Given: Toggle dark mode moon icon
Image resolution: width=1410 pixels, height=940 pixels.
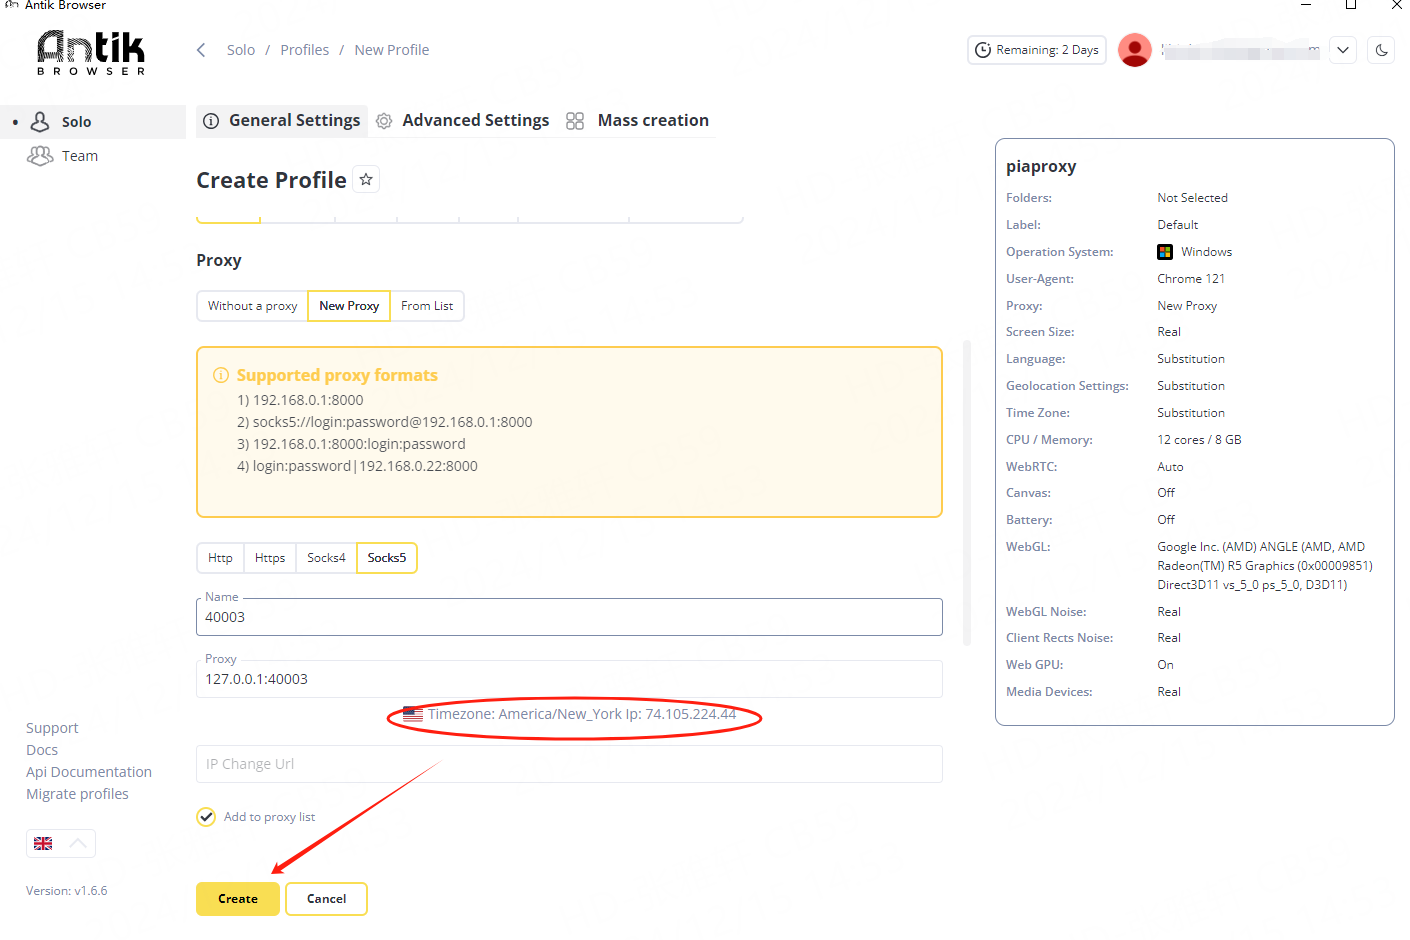Looking at the screenshot, I should click(1381, 50).
